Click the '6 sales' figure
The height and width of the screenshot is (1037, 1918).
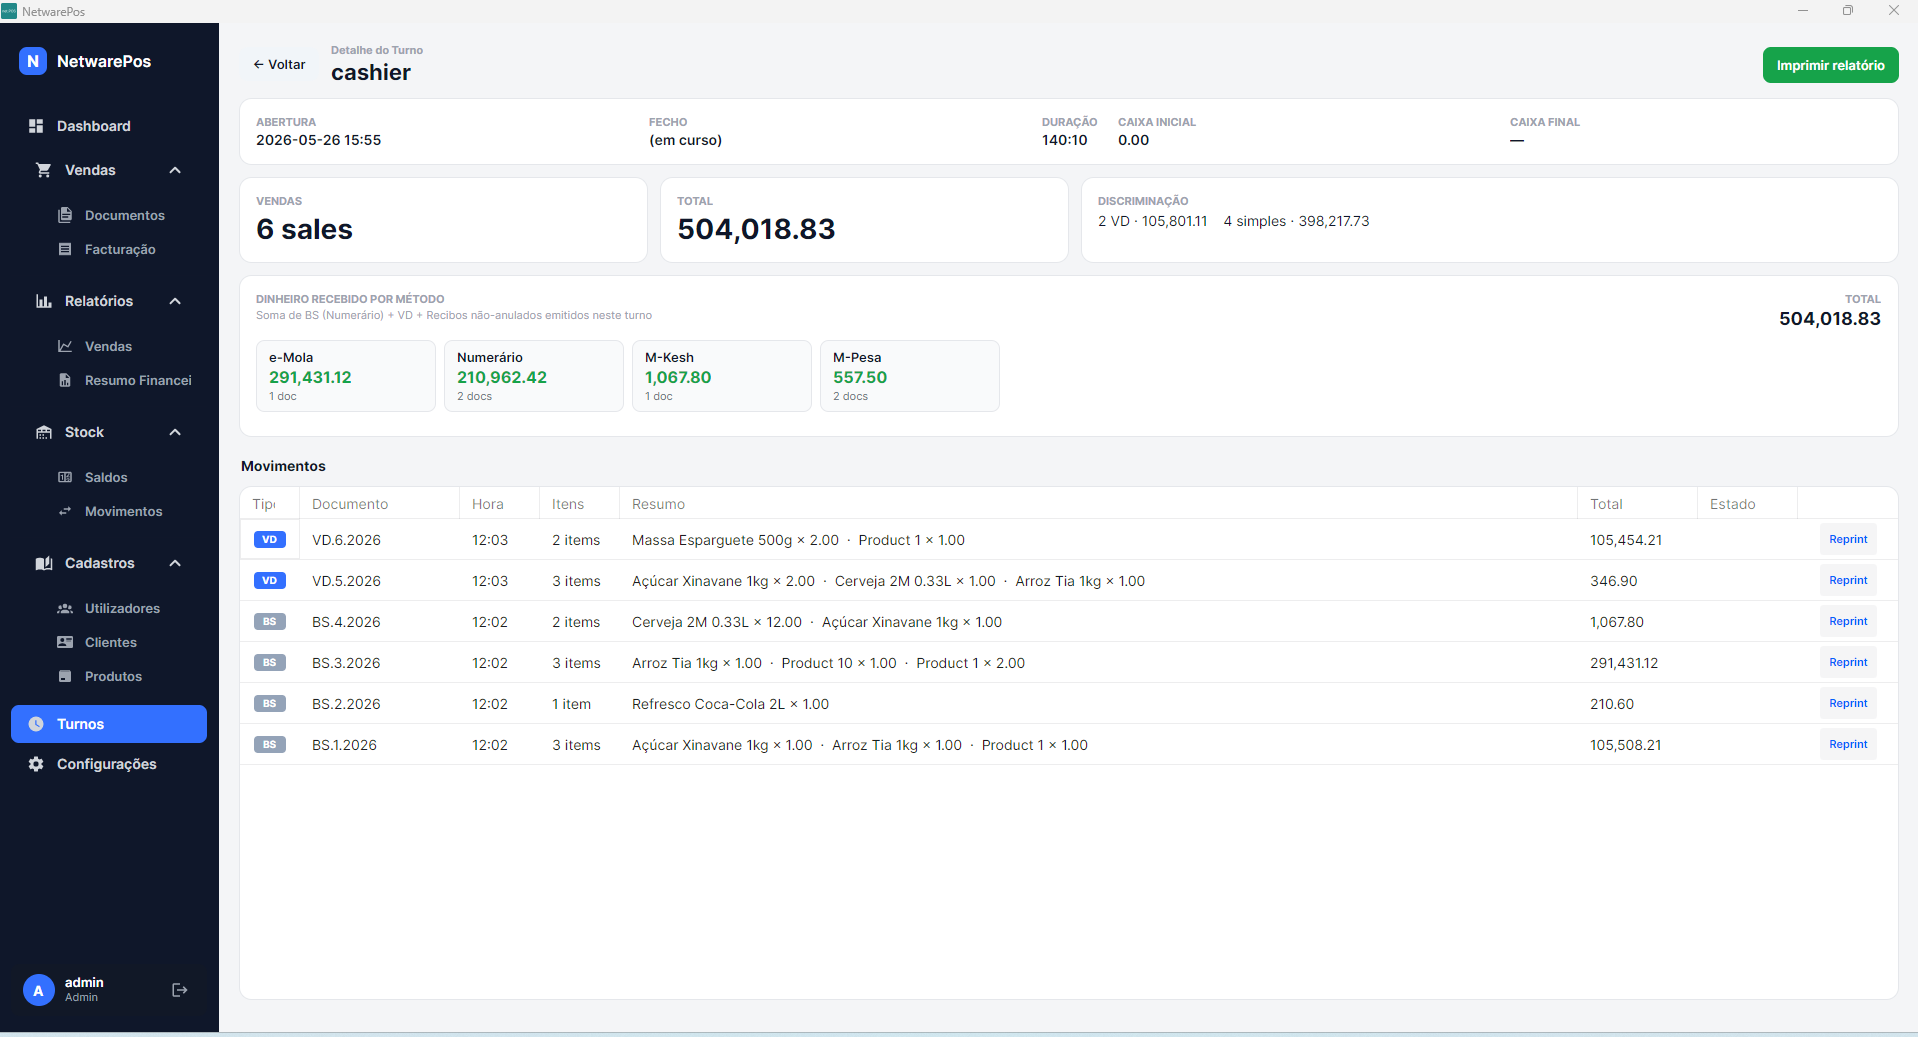[x=304, y=229]
